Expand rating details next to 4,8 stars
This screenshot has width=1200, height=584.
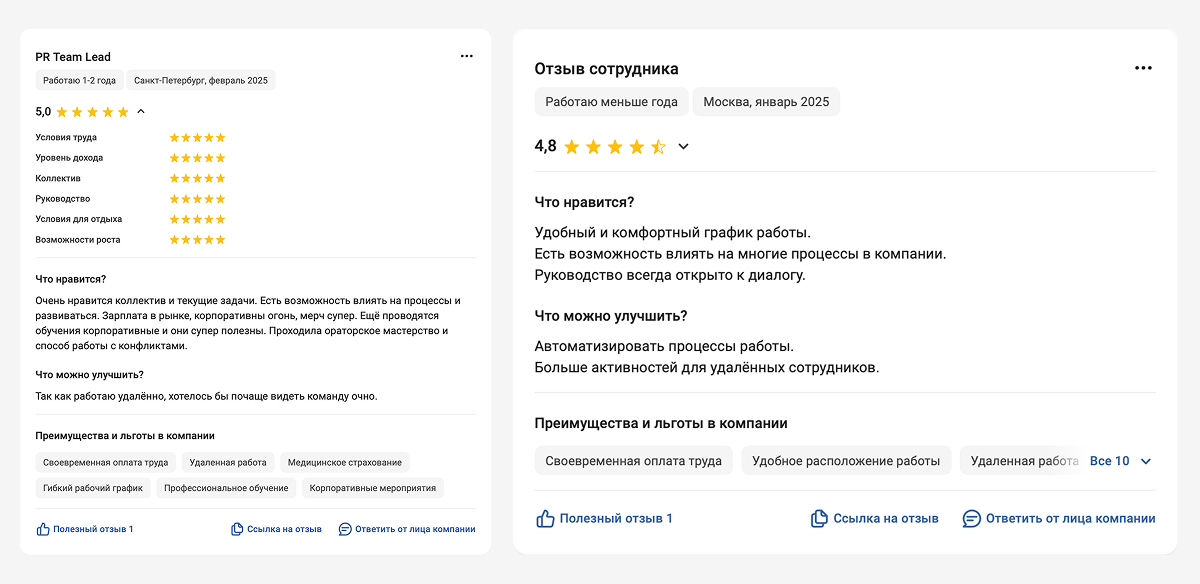tap(684, 147)
